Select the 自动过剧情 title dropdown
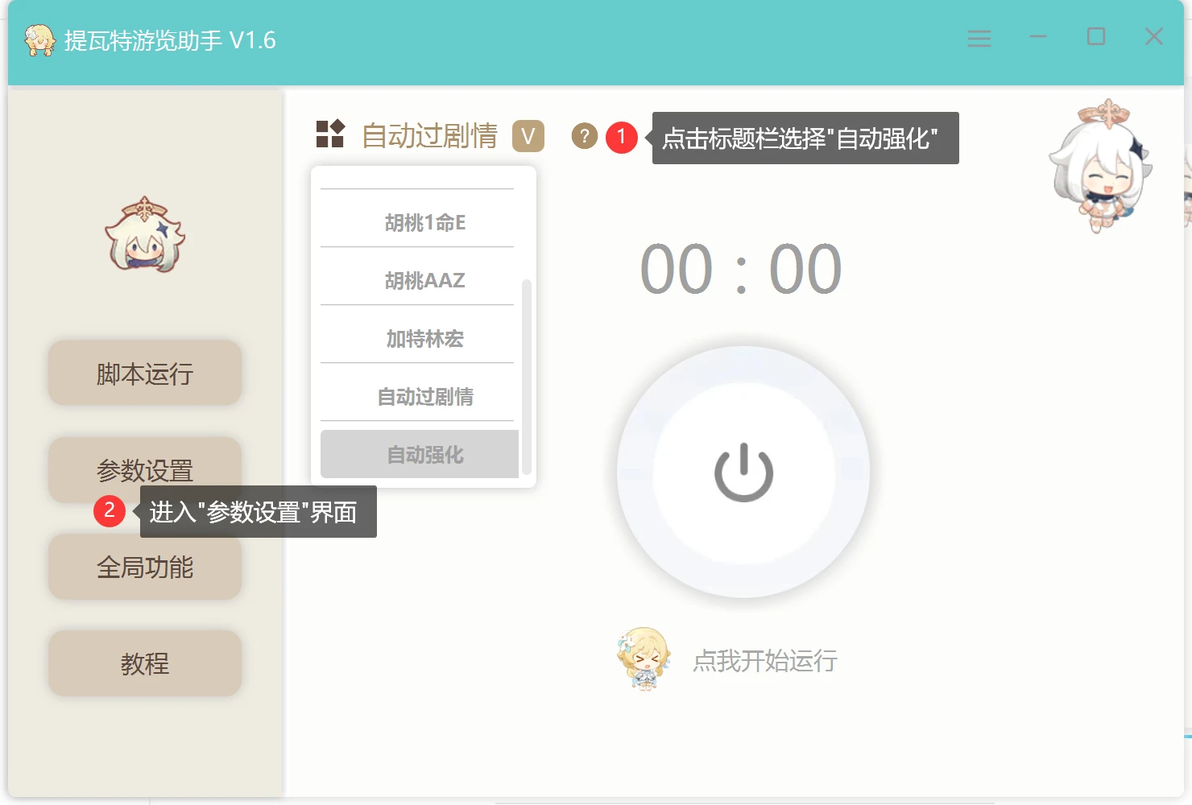The width and height of the screenshot is (1192, 805). click(x=430, y=136)
